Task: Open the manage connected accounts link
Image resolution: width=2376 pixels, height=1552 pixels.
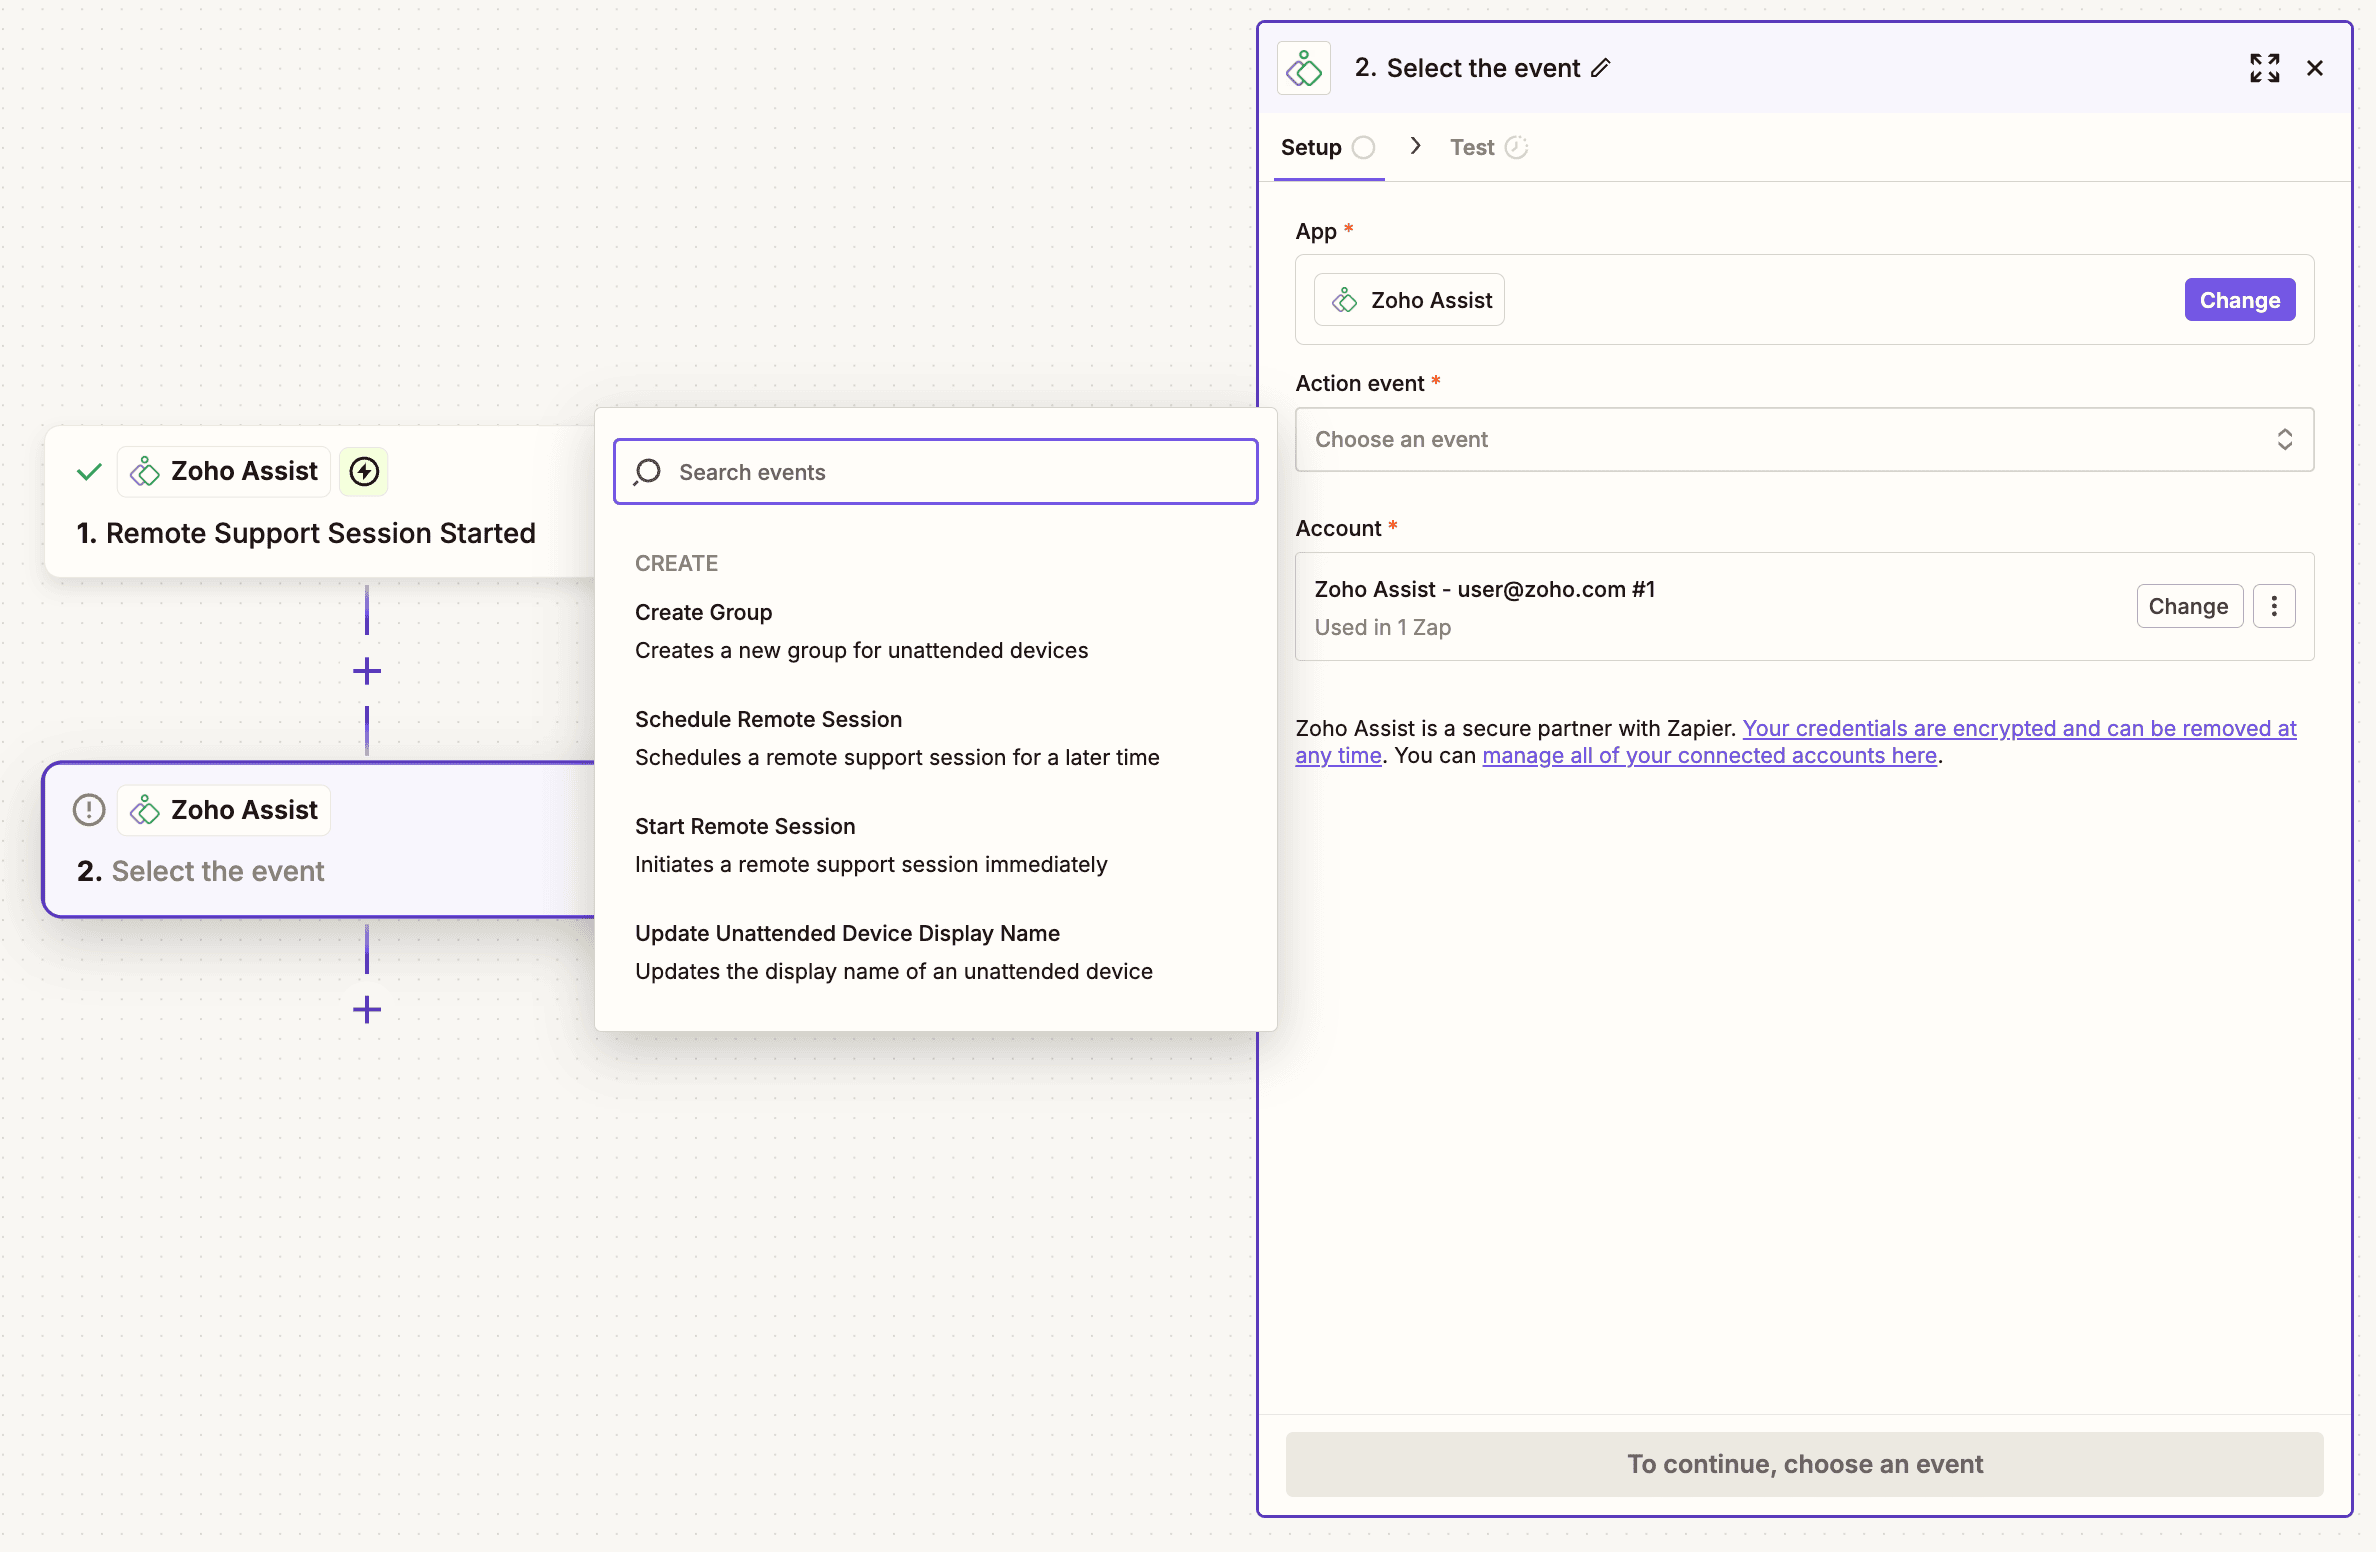Action: click(x=1709, y=756)
